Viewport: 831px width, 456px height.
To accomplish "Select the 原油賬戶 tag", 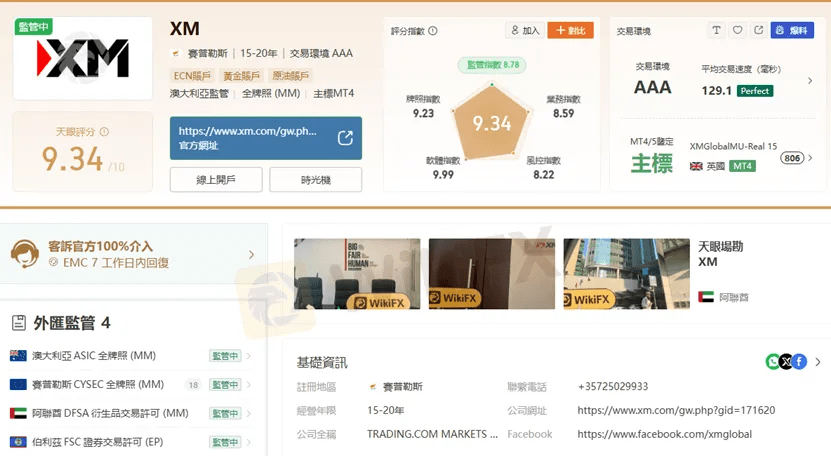I will (x=290, y=76).
